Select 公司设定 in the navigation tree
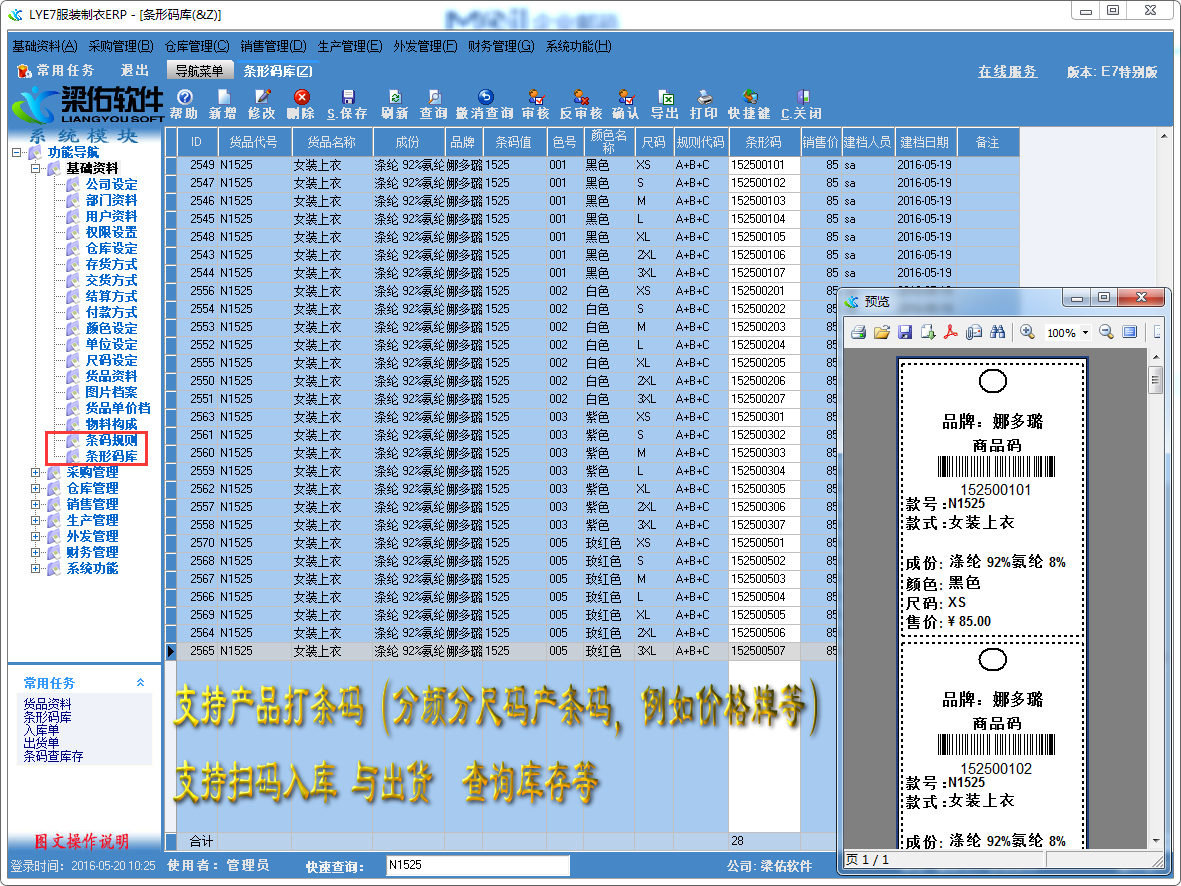The height and width of the screenshot is (886, 1181). 111,184
